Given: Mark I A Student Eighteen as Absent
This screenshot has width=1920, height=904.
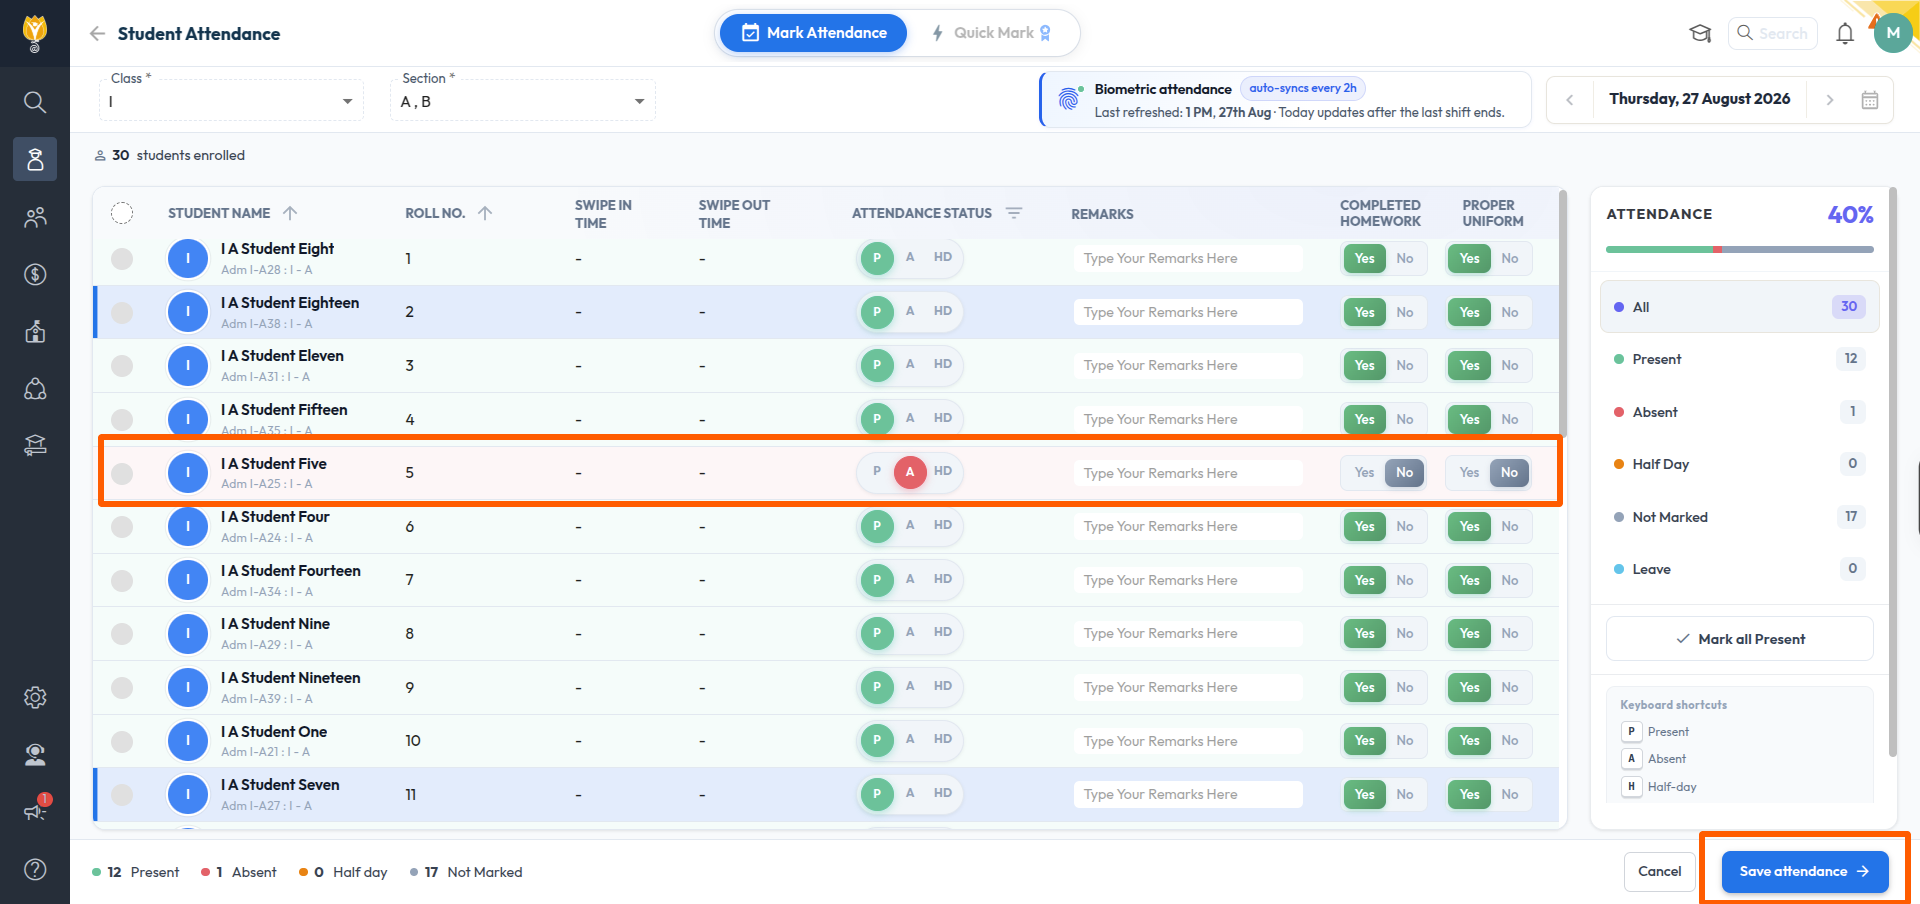Looking at the screenshot, I should click(x=910, y=311).
